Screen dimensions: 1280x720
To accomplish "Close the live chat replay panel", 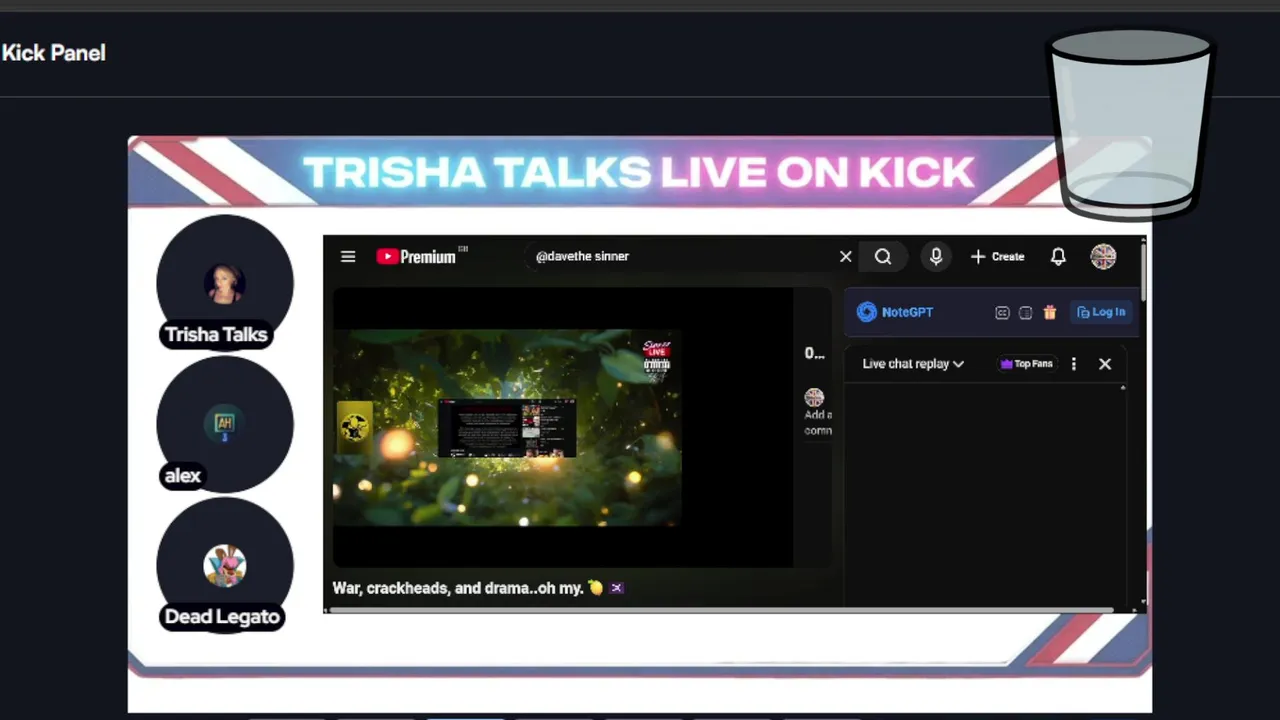I will (1105, 364).
